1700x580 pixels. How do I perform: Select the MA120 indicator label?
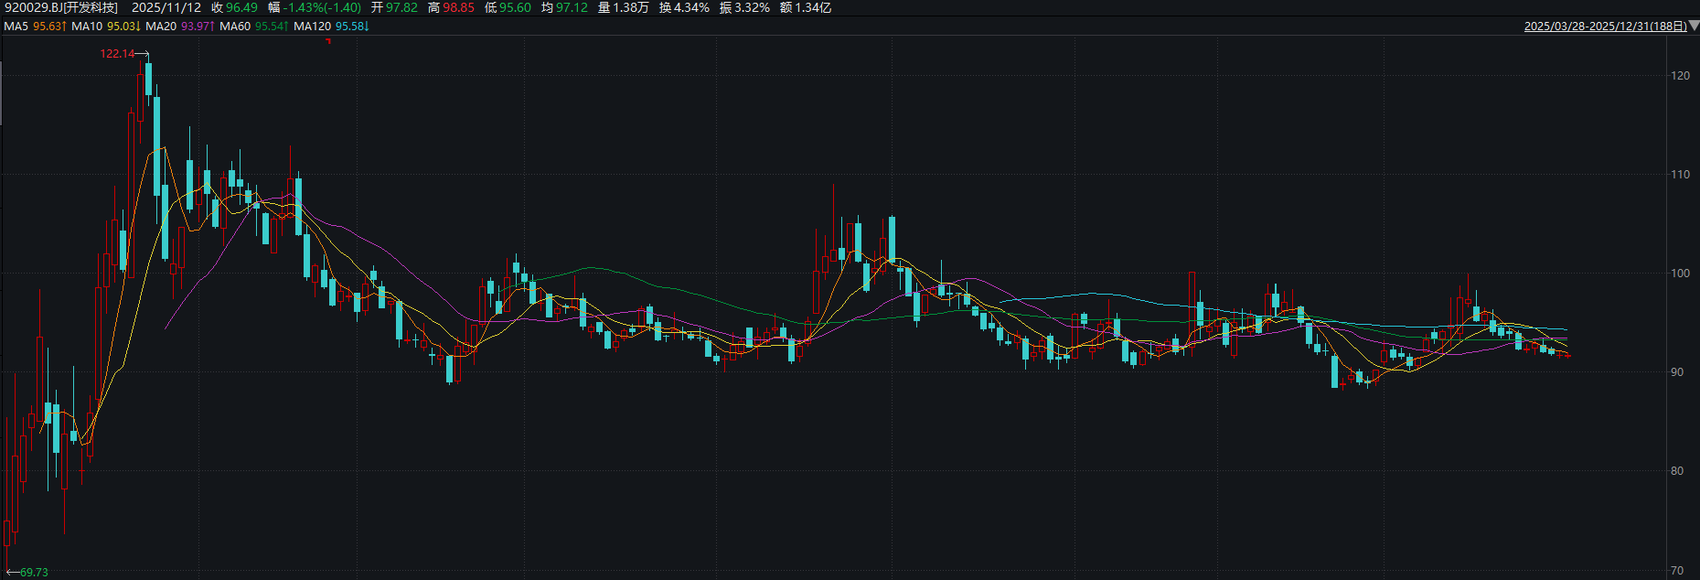(x=312, y=26)
